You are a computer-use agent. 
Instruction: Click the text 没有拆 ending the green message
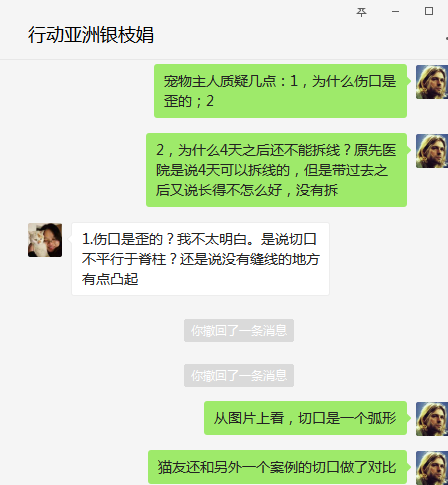coord(317,190)
